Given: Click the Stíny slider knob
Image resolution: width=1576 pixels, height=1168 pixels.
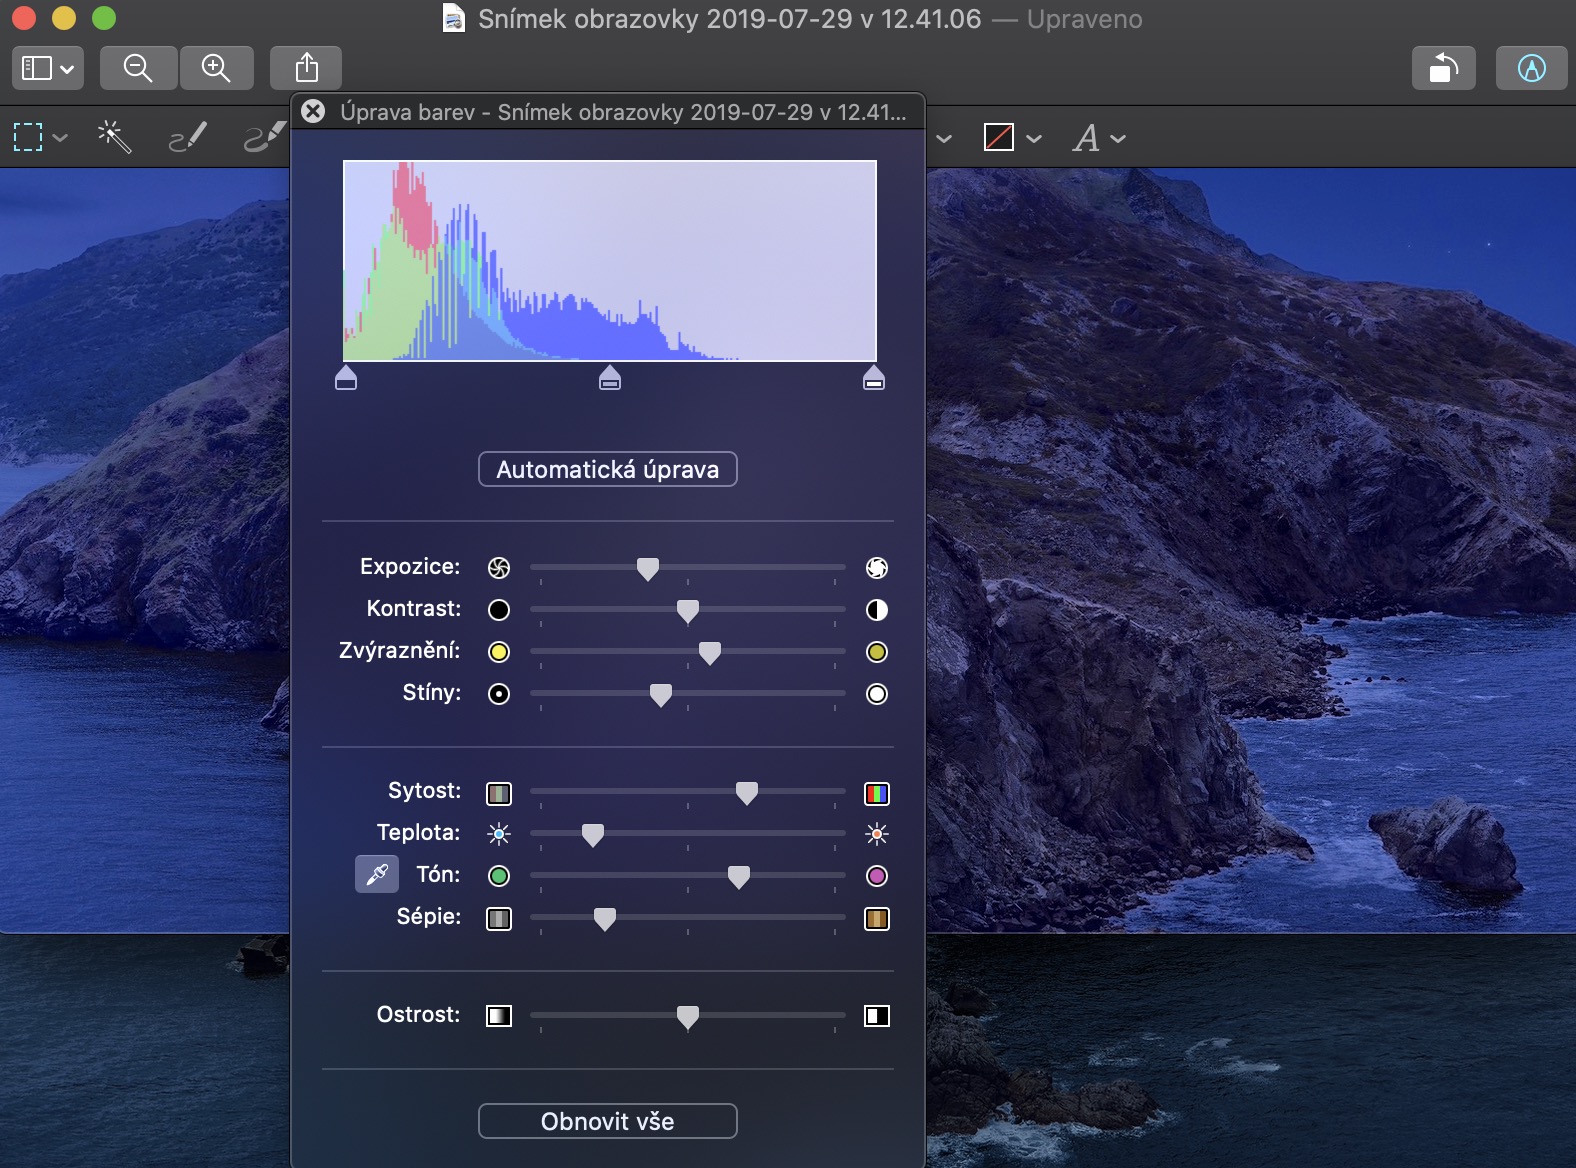Looking at the screenshot, I should [x=661, y=694].
